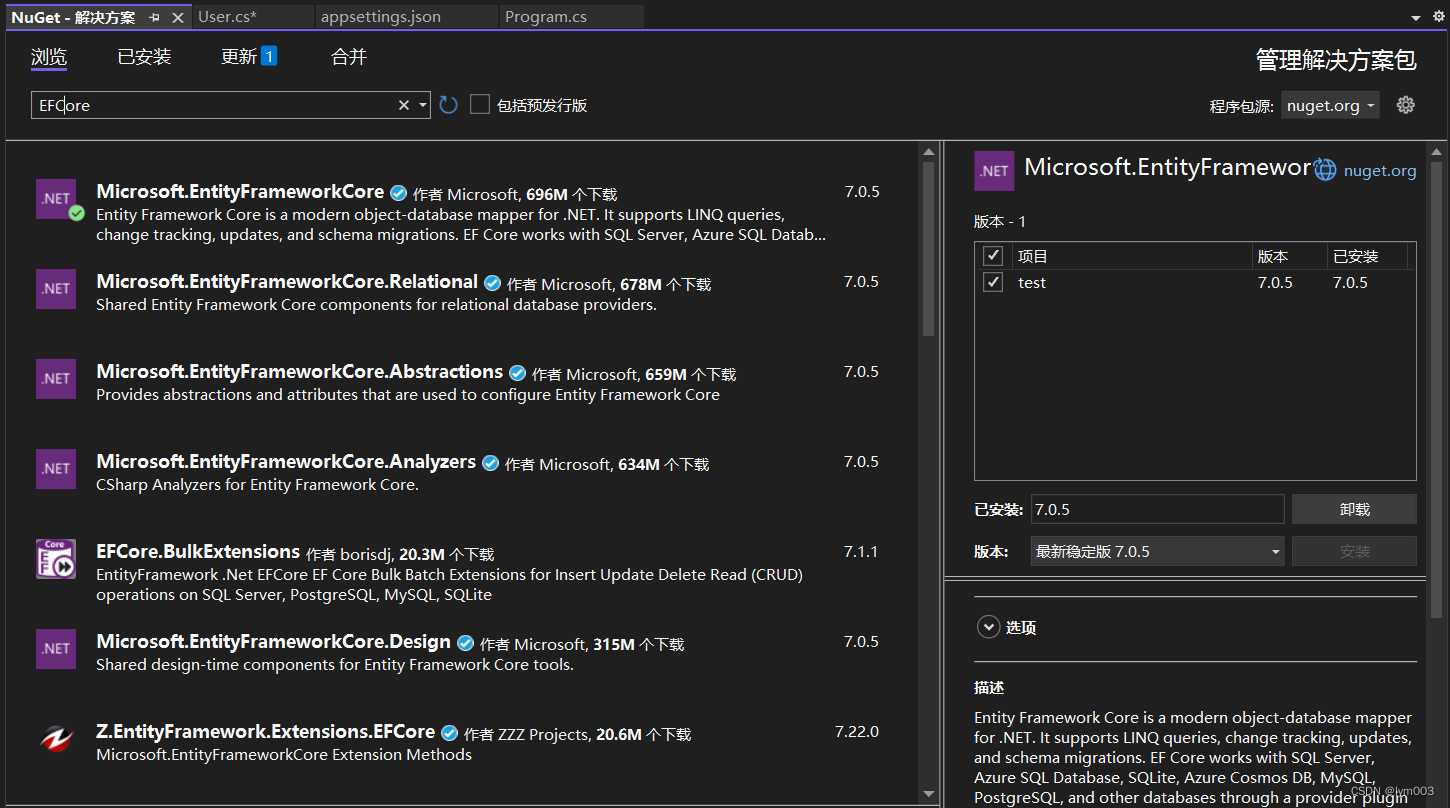Click the refresh search results icon
Image resolution: width=1450 pixels, height=808 pixels.
(x=448, y=105)
